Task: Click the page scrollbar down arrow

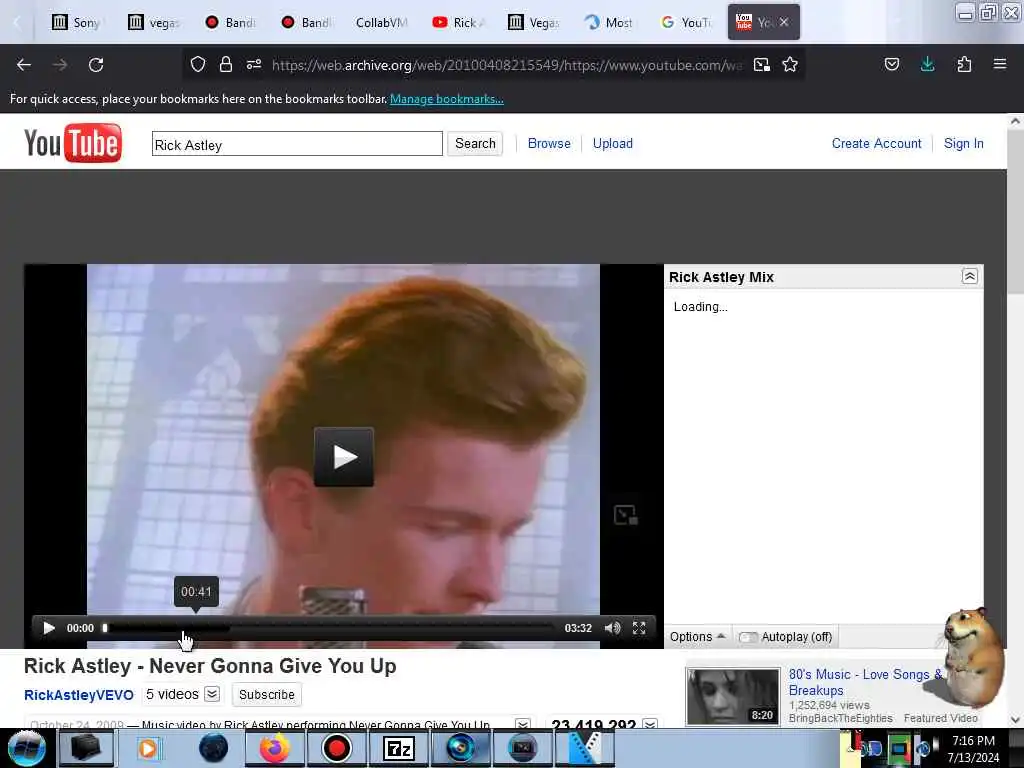Action: (x=1015, y=720)
